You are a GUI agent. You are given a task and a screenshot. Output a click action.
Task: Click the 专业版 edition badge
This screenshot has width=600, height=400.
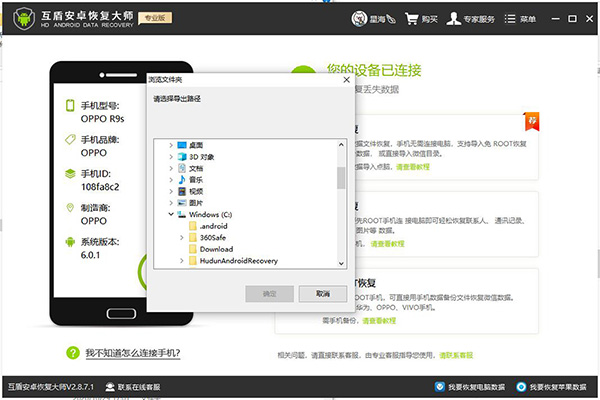(x=155, y=18)
